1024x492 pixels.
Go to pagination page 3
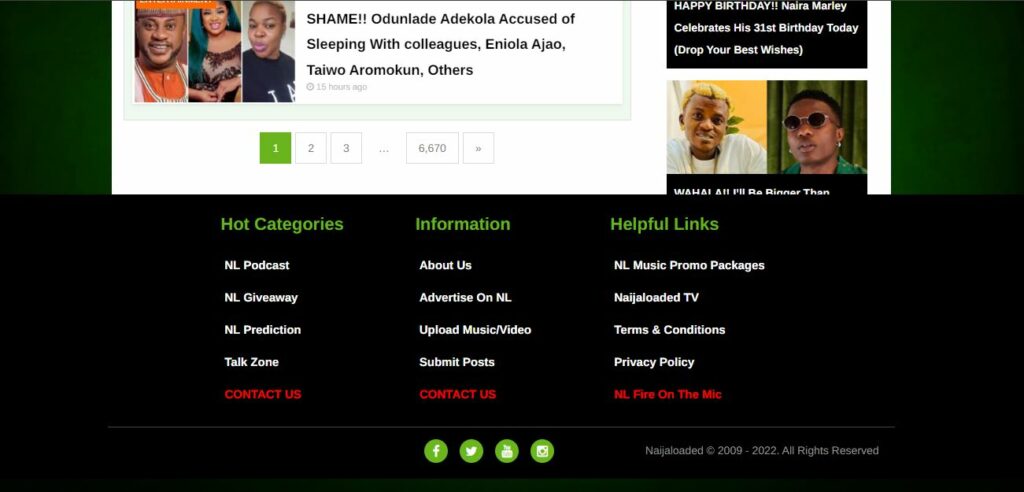(346, 148)
